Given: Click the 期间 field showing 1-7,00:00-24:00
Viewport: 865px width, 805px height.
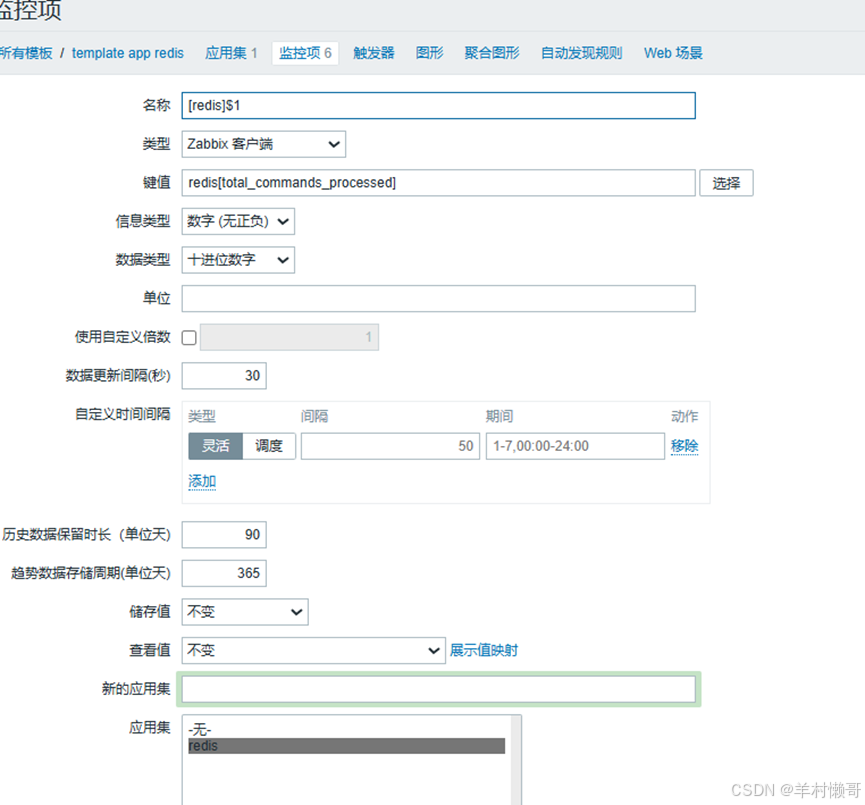Looking at the screenshot, I should tap(575, 446).
